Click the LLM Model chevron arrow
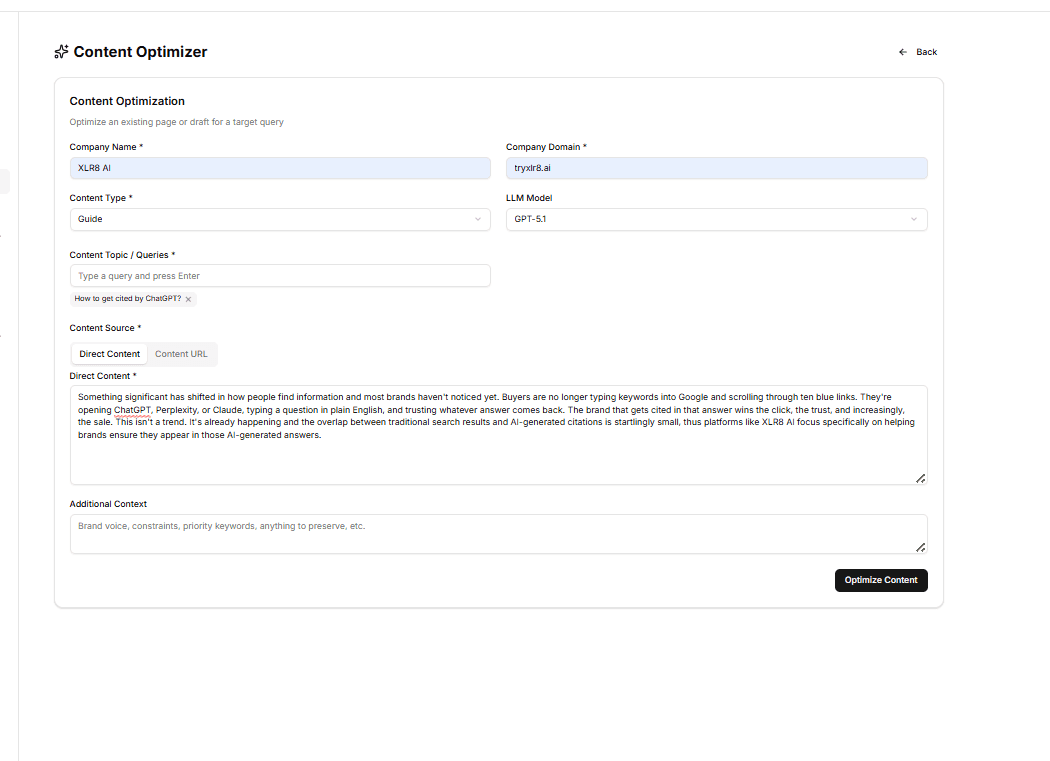 click(914, 219)
